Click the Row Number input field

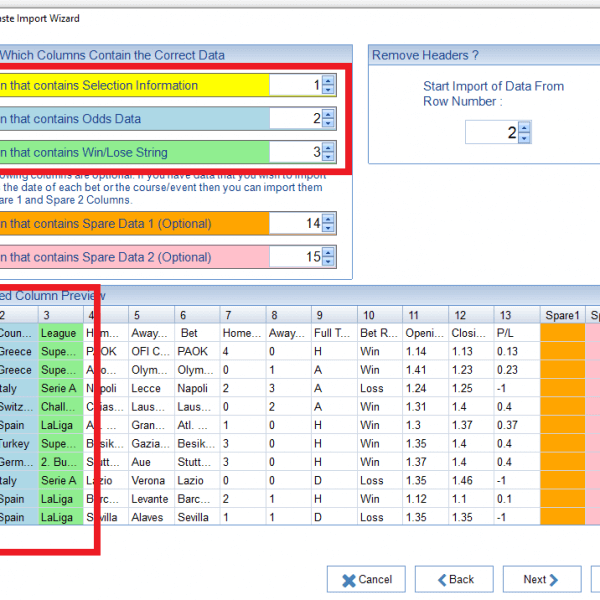(x=491, y=133)
